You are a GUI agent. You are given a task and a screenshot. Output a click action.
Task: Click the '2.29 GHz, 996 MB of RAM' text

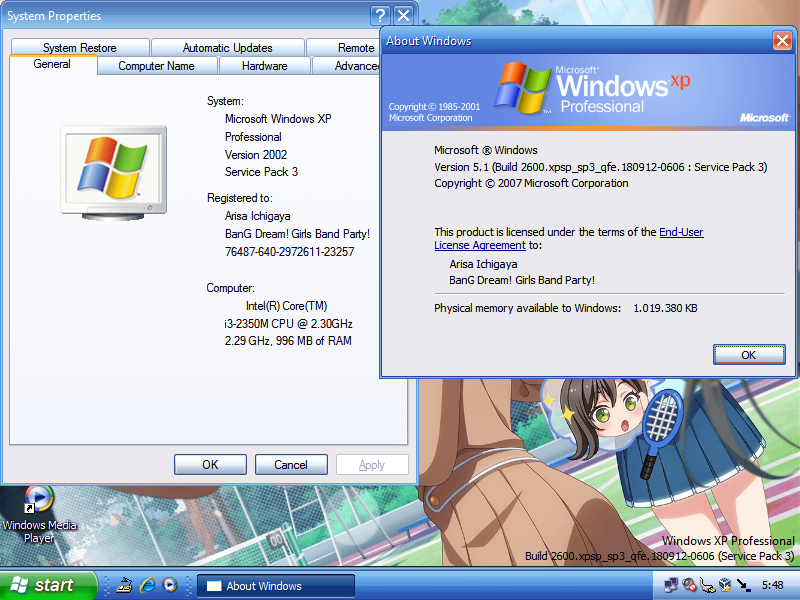coord(288,341)
